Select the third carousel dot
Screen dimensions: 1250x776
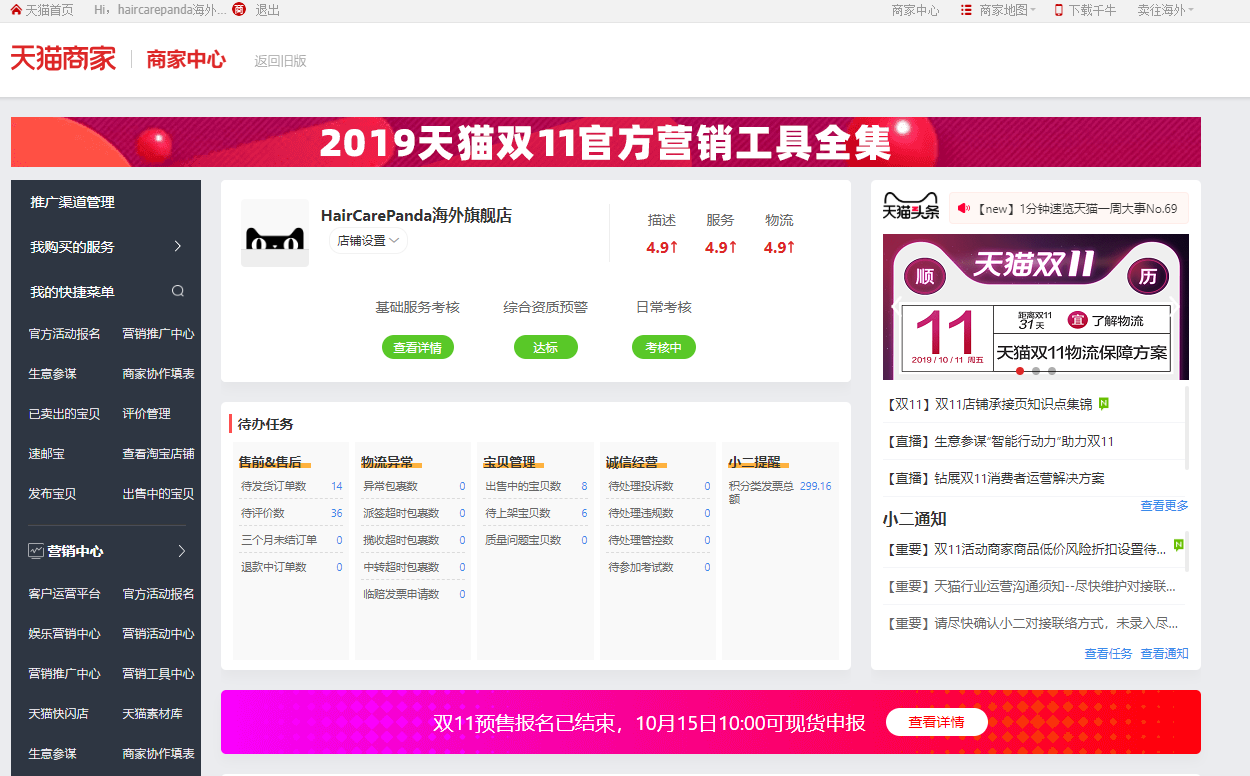tap(1052, 371)
